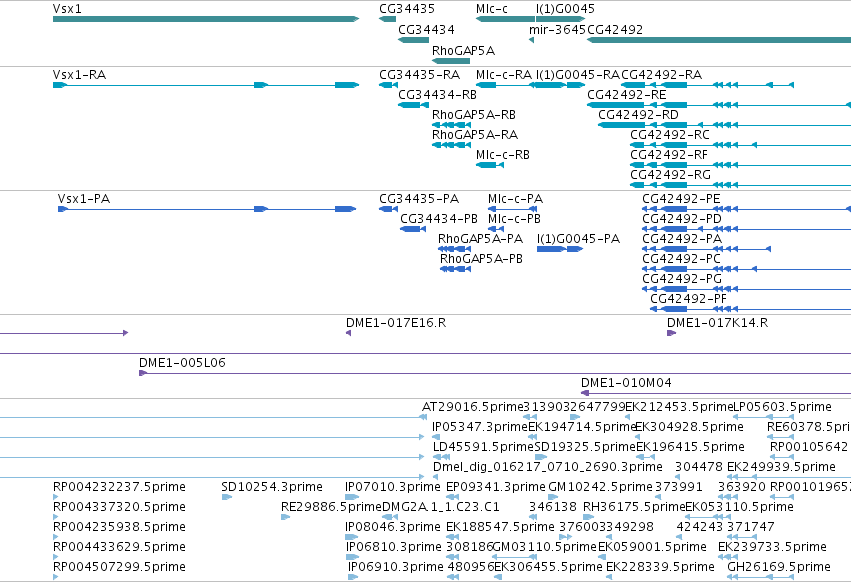
Task: Click the RH36175.5prime EST label
Action: coord(634,507)
